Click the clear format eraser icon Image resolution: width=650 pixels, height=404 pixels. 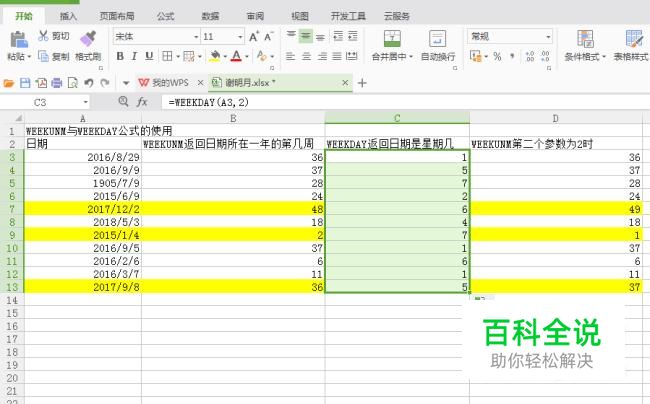[x=261, y=56]
